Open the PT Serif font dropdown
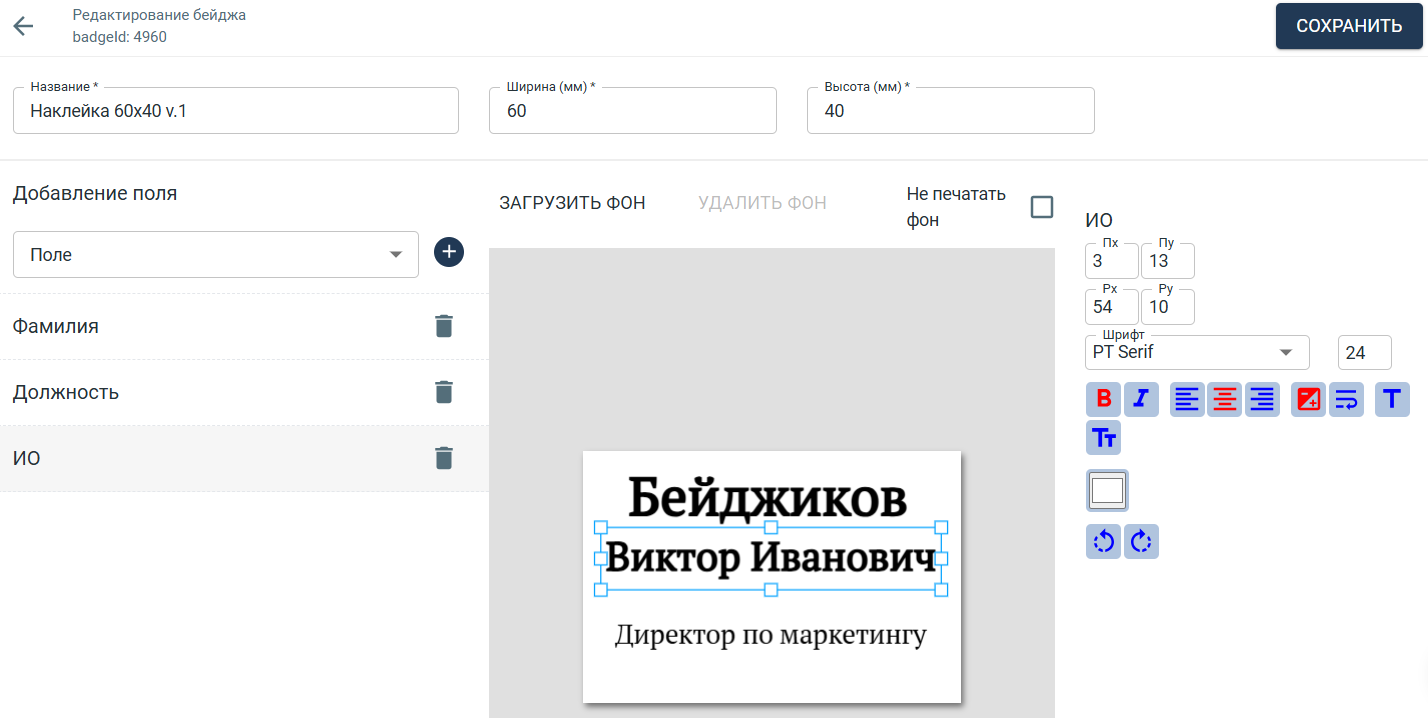This screenshot has height=718, width=1428. coord(1197,352)
